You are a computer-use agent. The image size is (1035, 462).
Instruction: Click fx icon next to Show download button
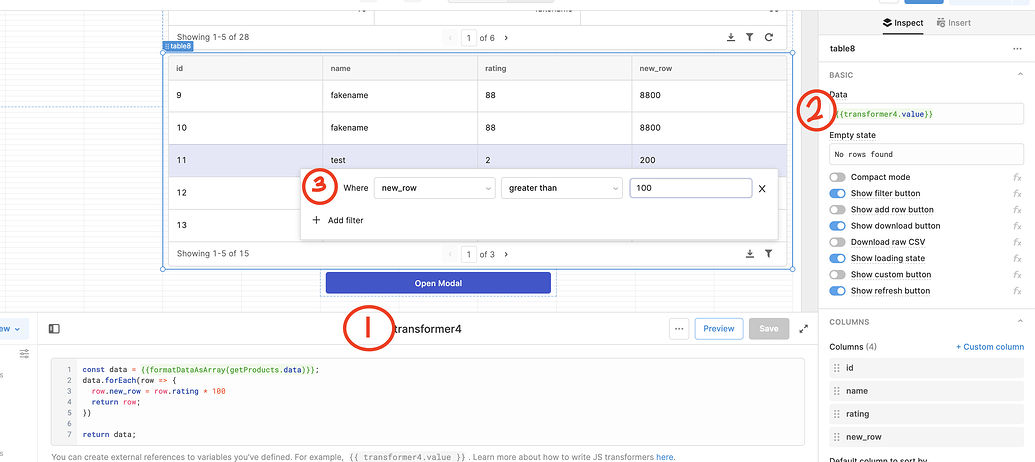[x=1017, y=226]
